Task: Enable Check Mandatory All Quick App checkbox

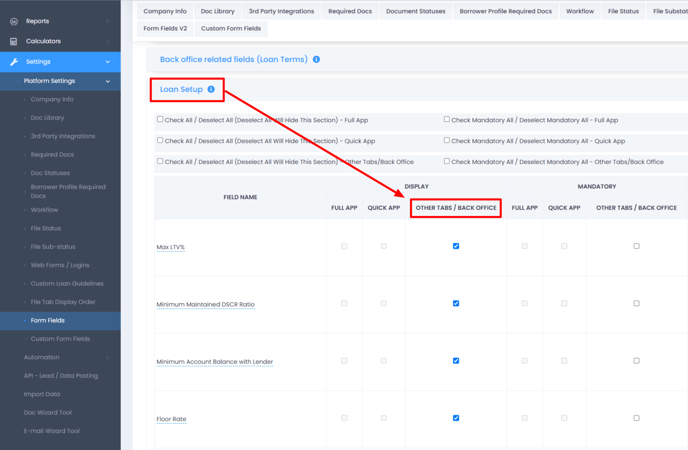Action: pyautogui.click(x=447, y=141)
